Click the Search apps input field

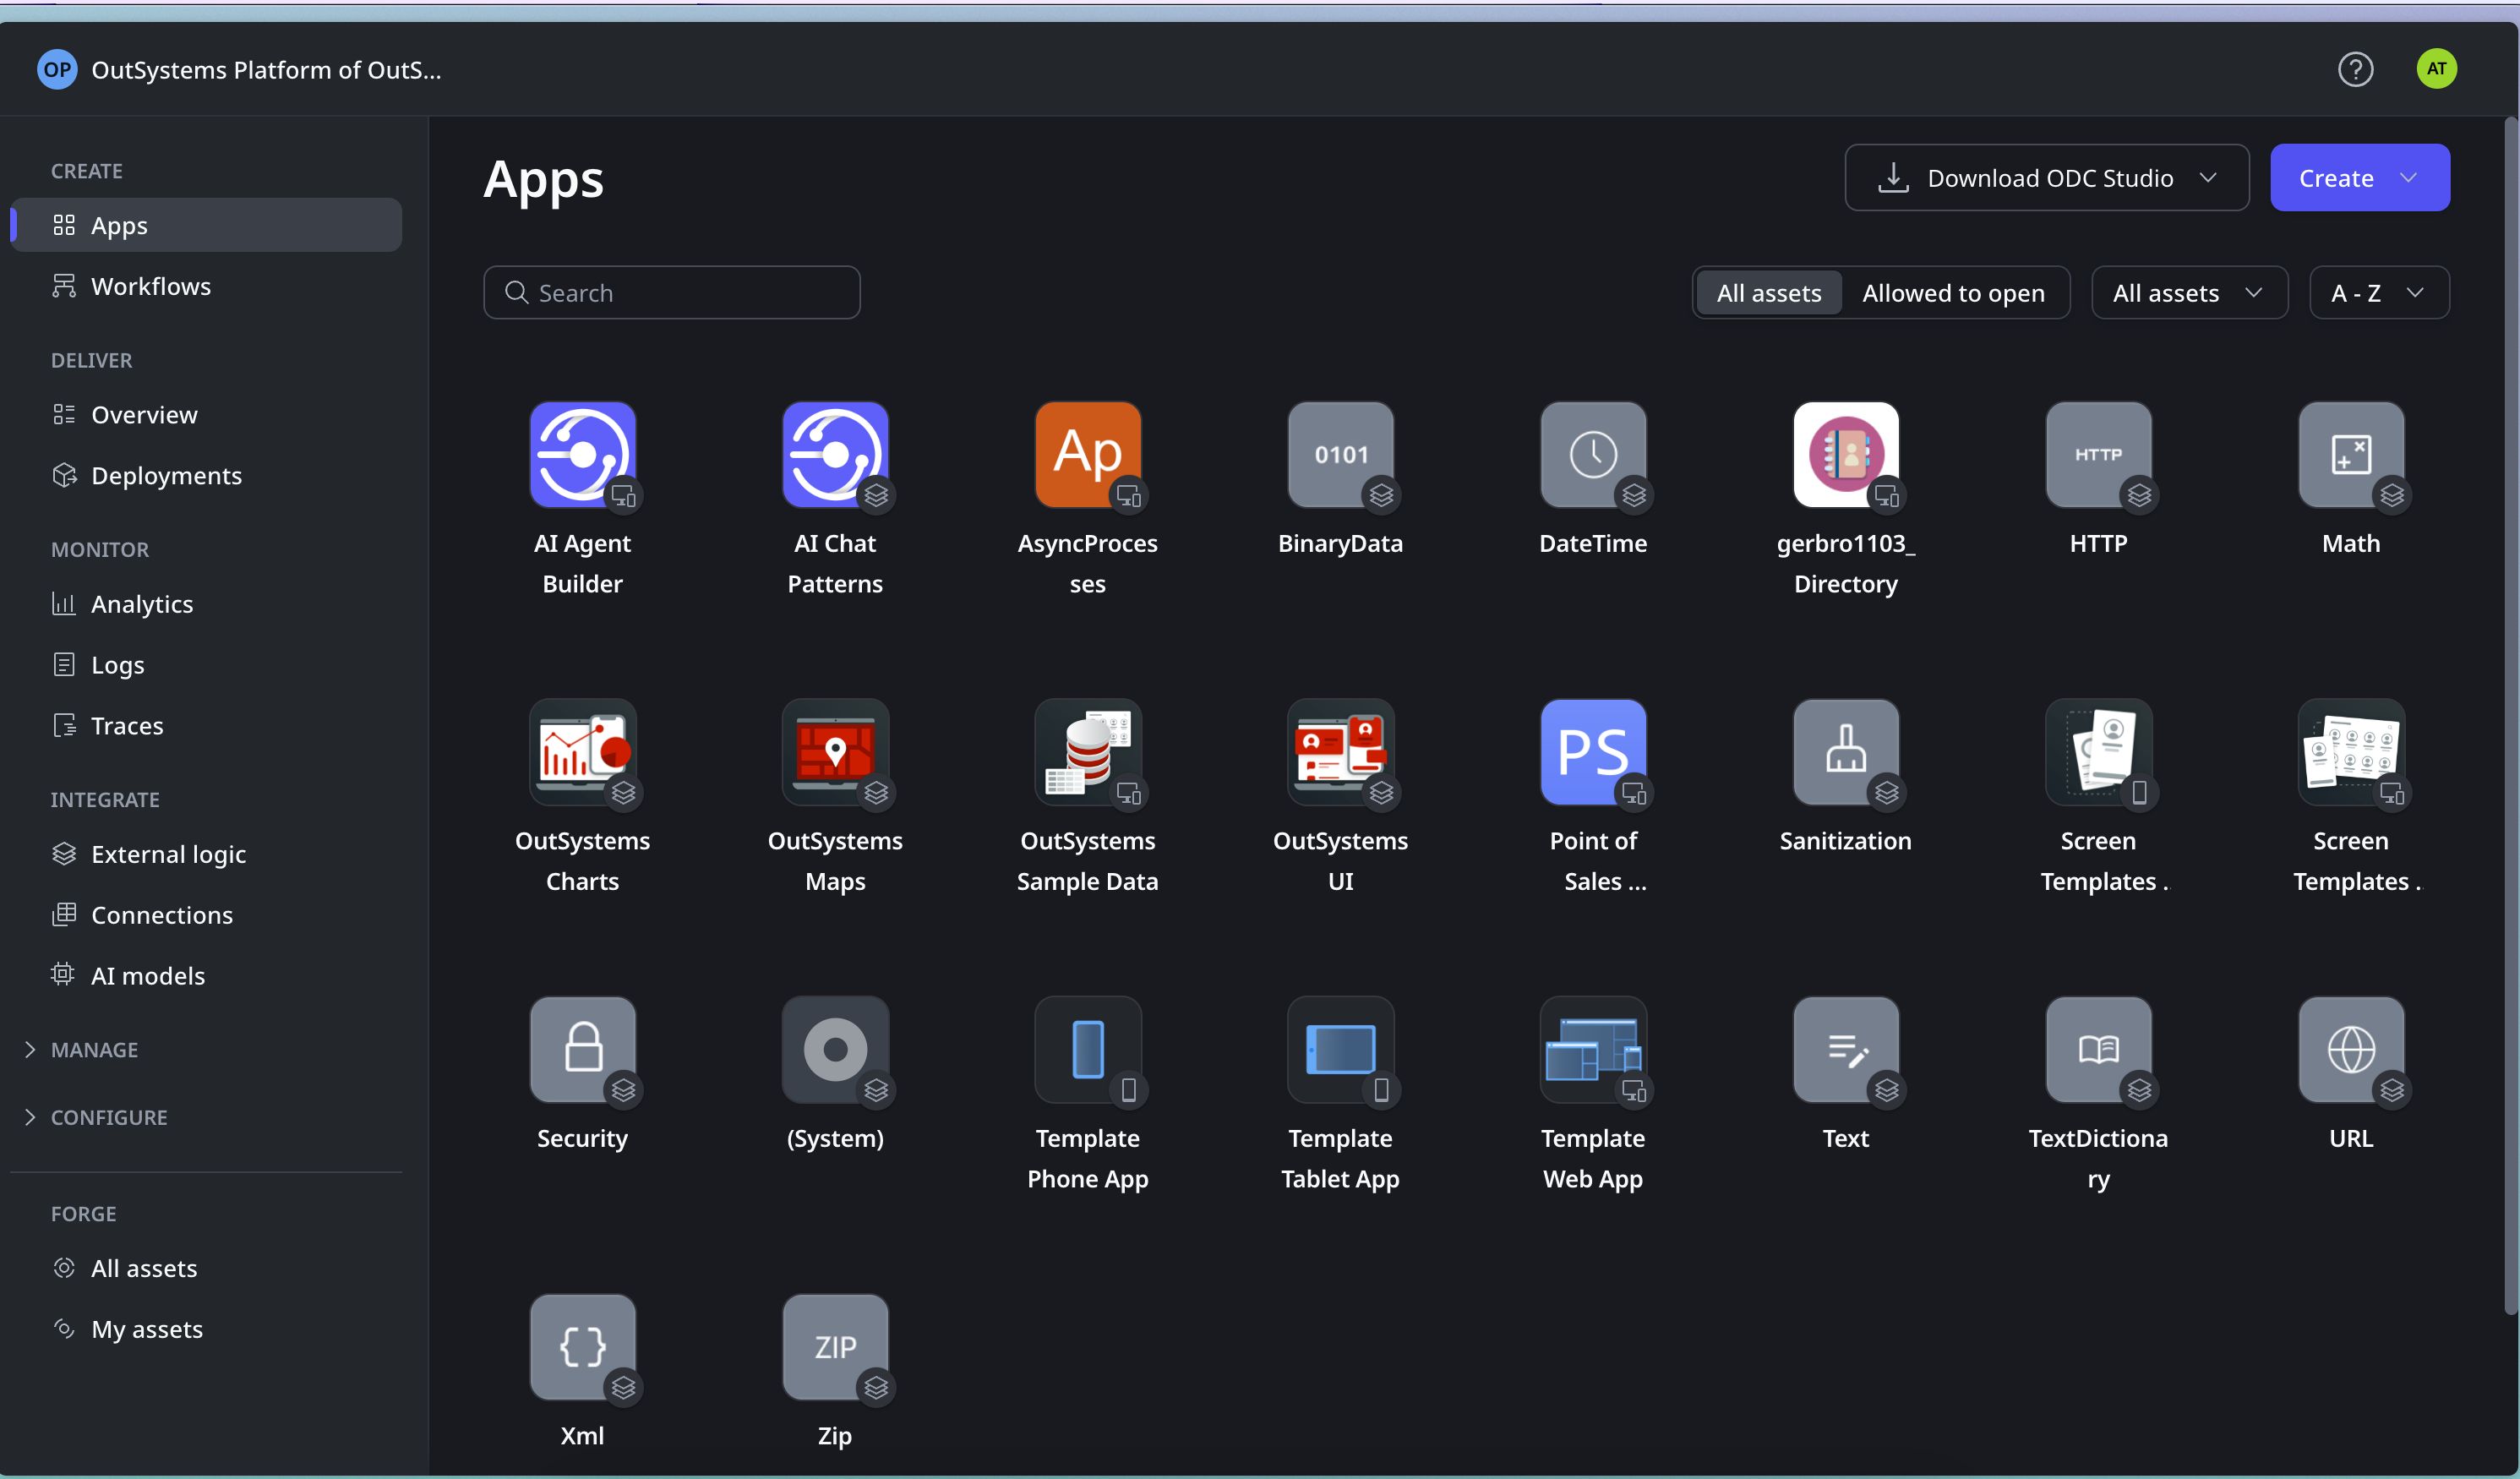(672, 293)
